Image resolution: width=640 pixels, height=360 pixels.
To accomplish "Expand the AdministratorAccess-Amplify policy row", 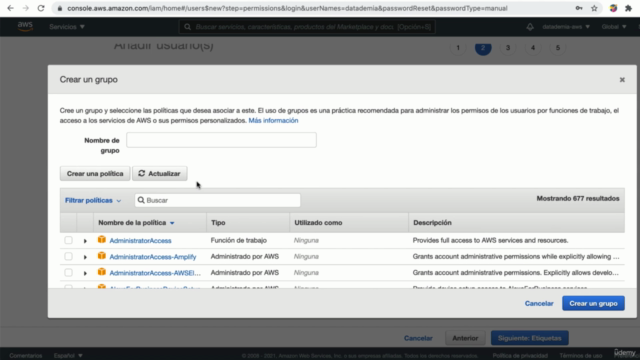I will click(x=85, y=257).
